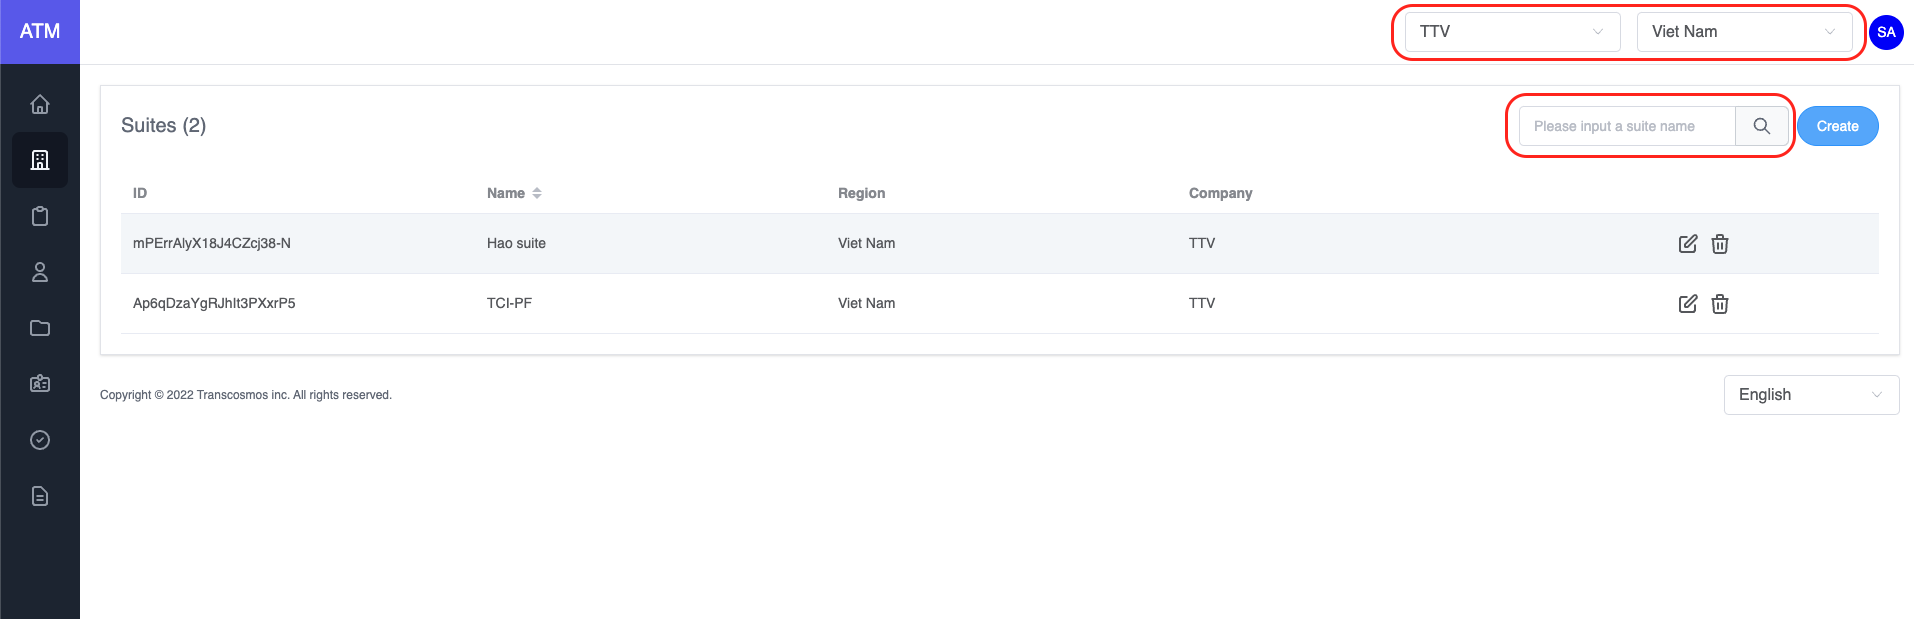Image resolution: width=1914 pixels, height=619 pixels.
Task: Open the English language selector
Action: click(1811, 395)
